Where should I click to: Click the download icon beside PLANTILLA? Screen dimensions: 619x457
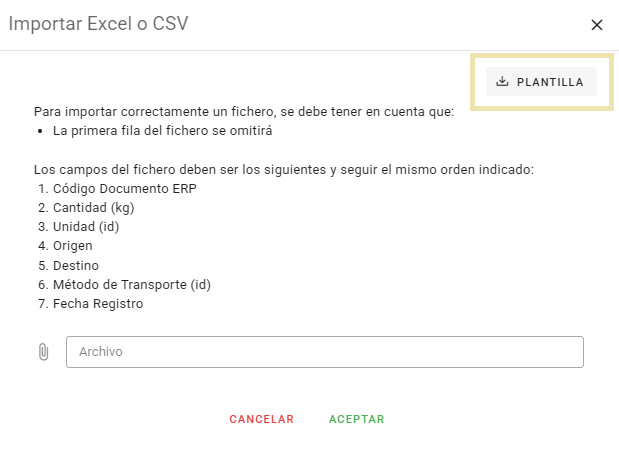pyautogui.click(x=503, y=82)
